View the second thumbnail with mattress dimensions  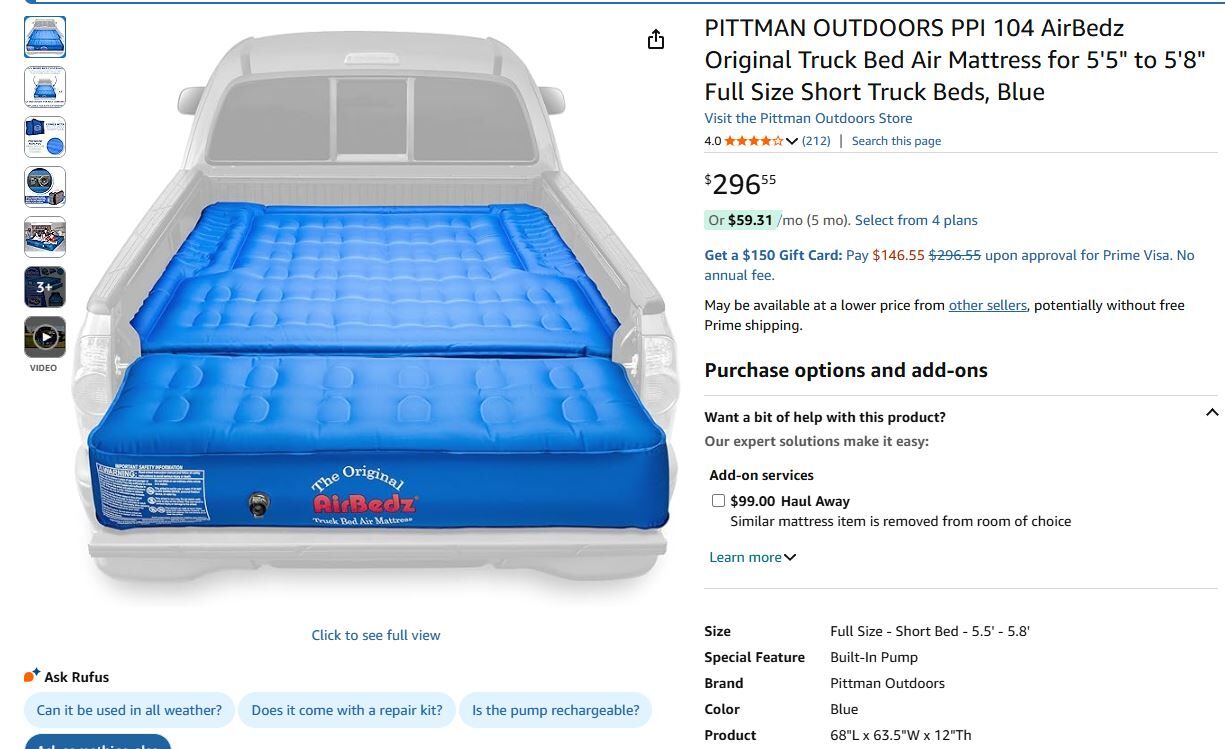(x=45, y=87)
